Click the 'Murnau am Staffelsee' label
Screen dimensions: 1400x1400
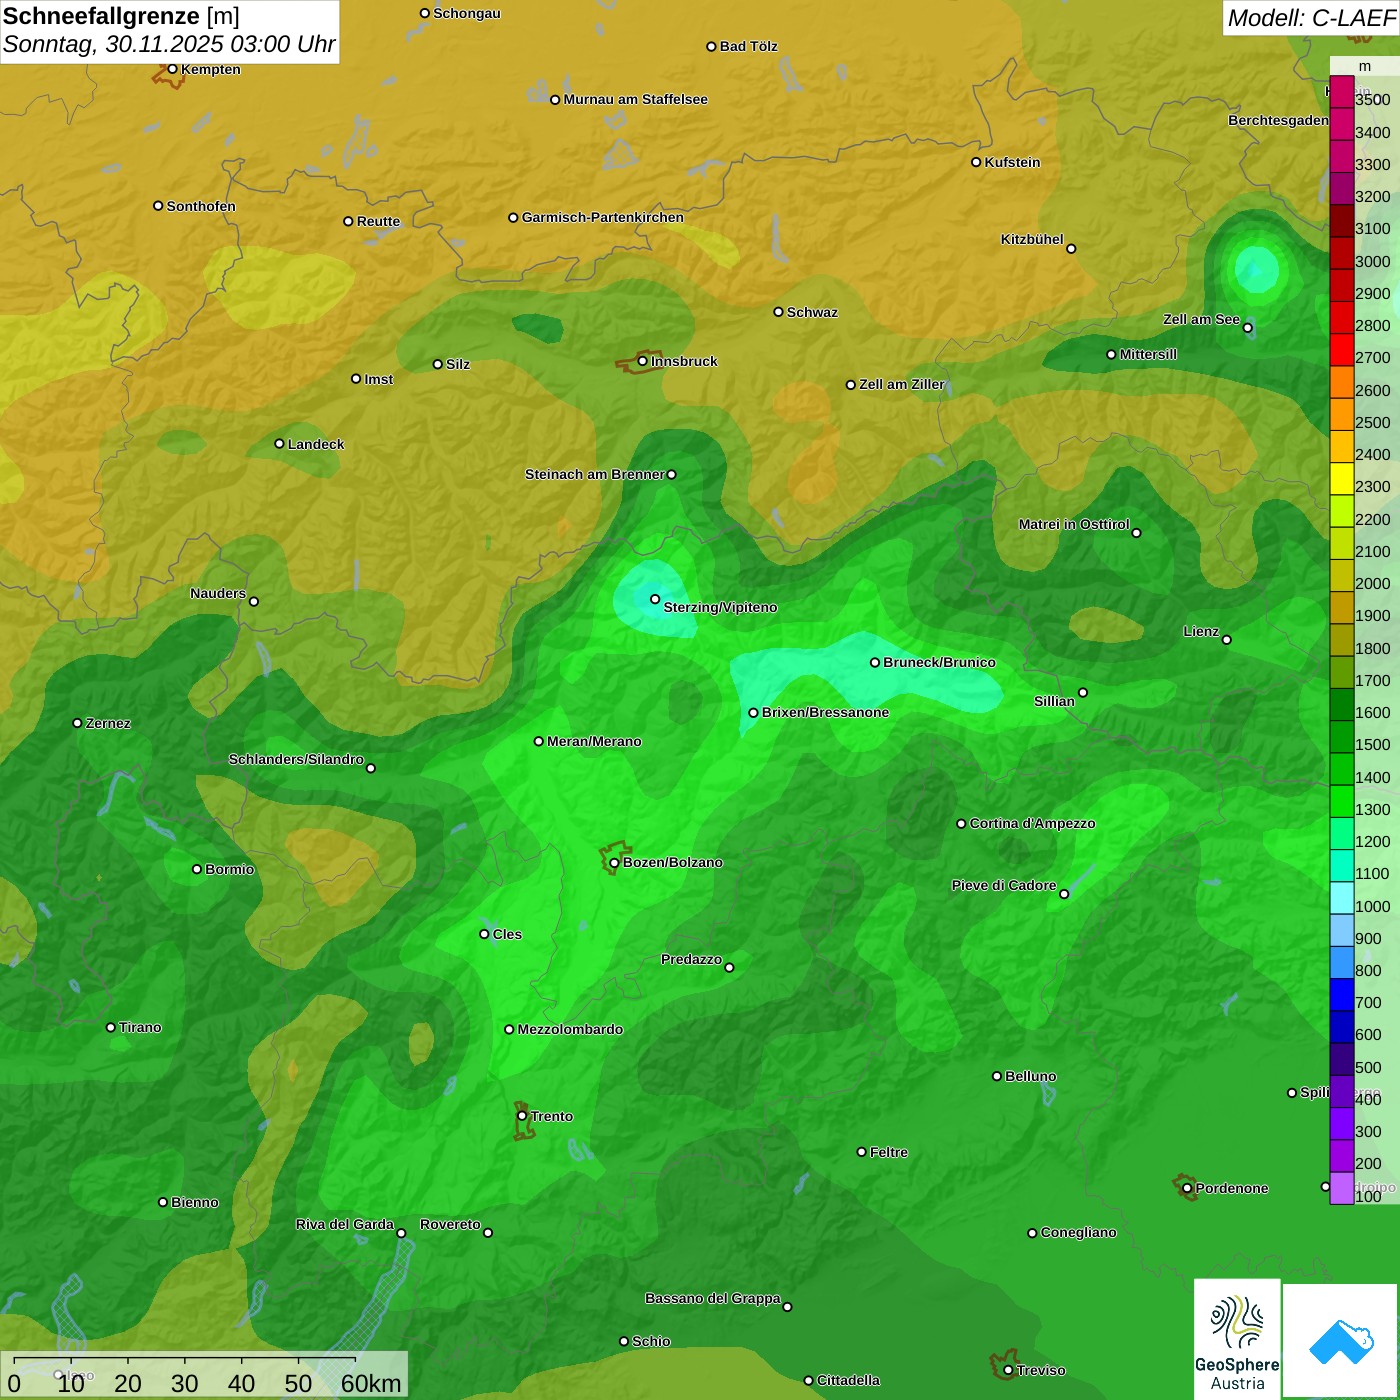coord(635,99)
